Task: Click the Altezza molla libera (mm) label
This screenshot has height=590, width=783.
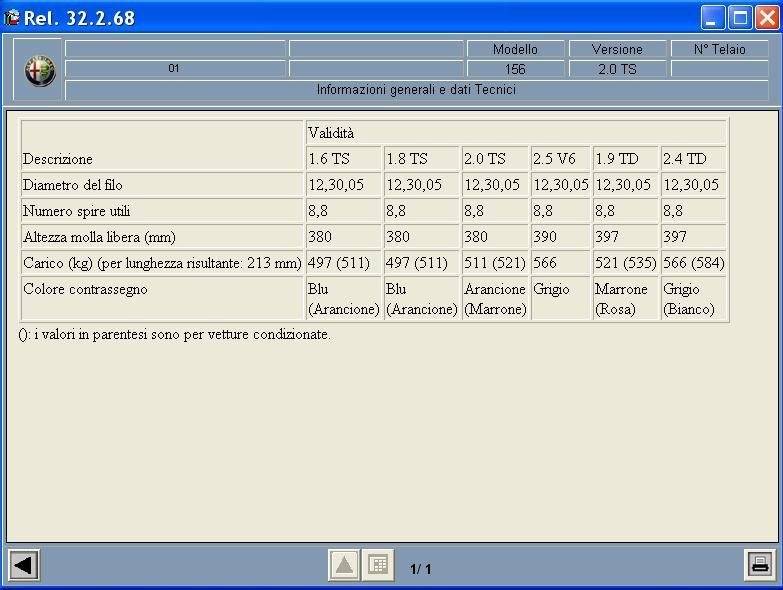Action: tap(162, 237)
